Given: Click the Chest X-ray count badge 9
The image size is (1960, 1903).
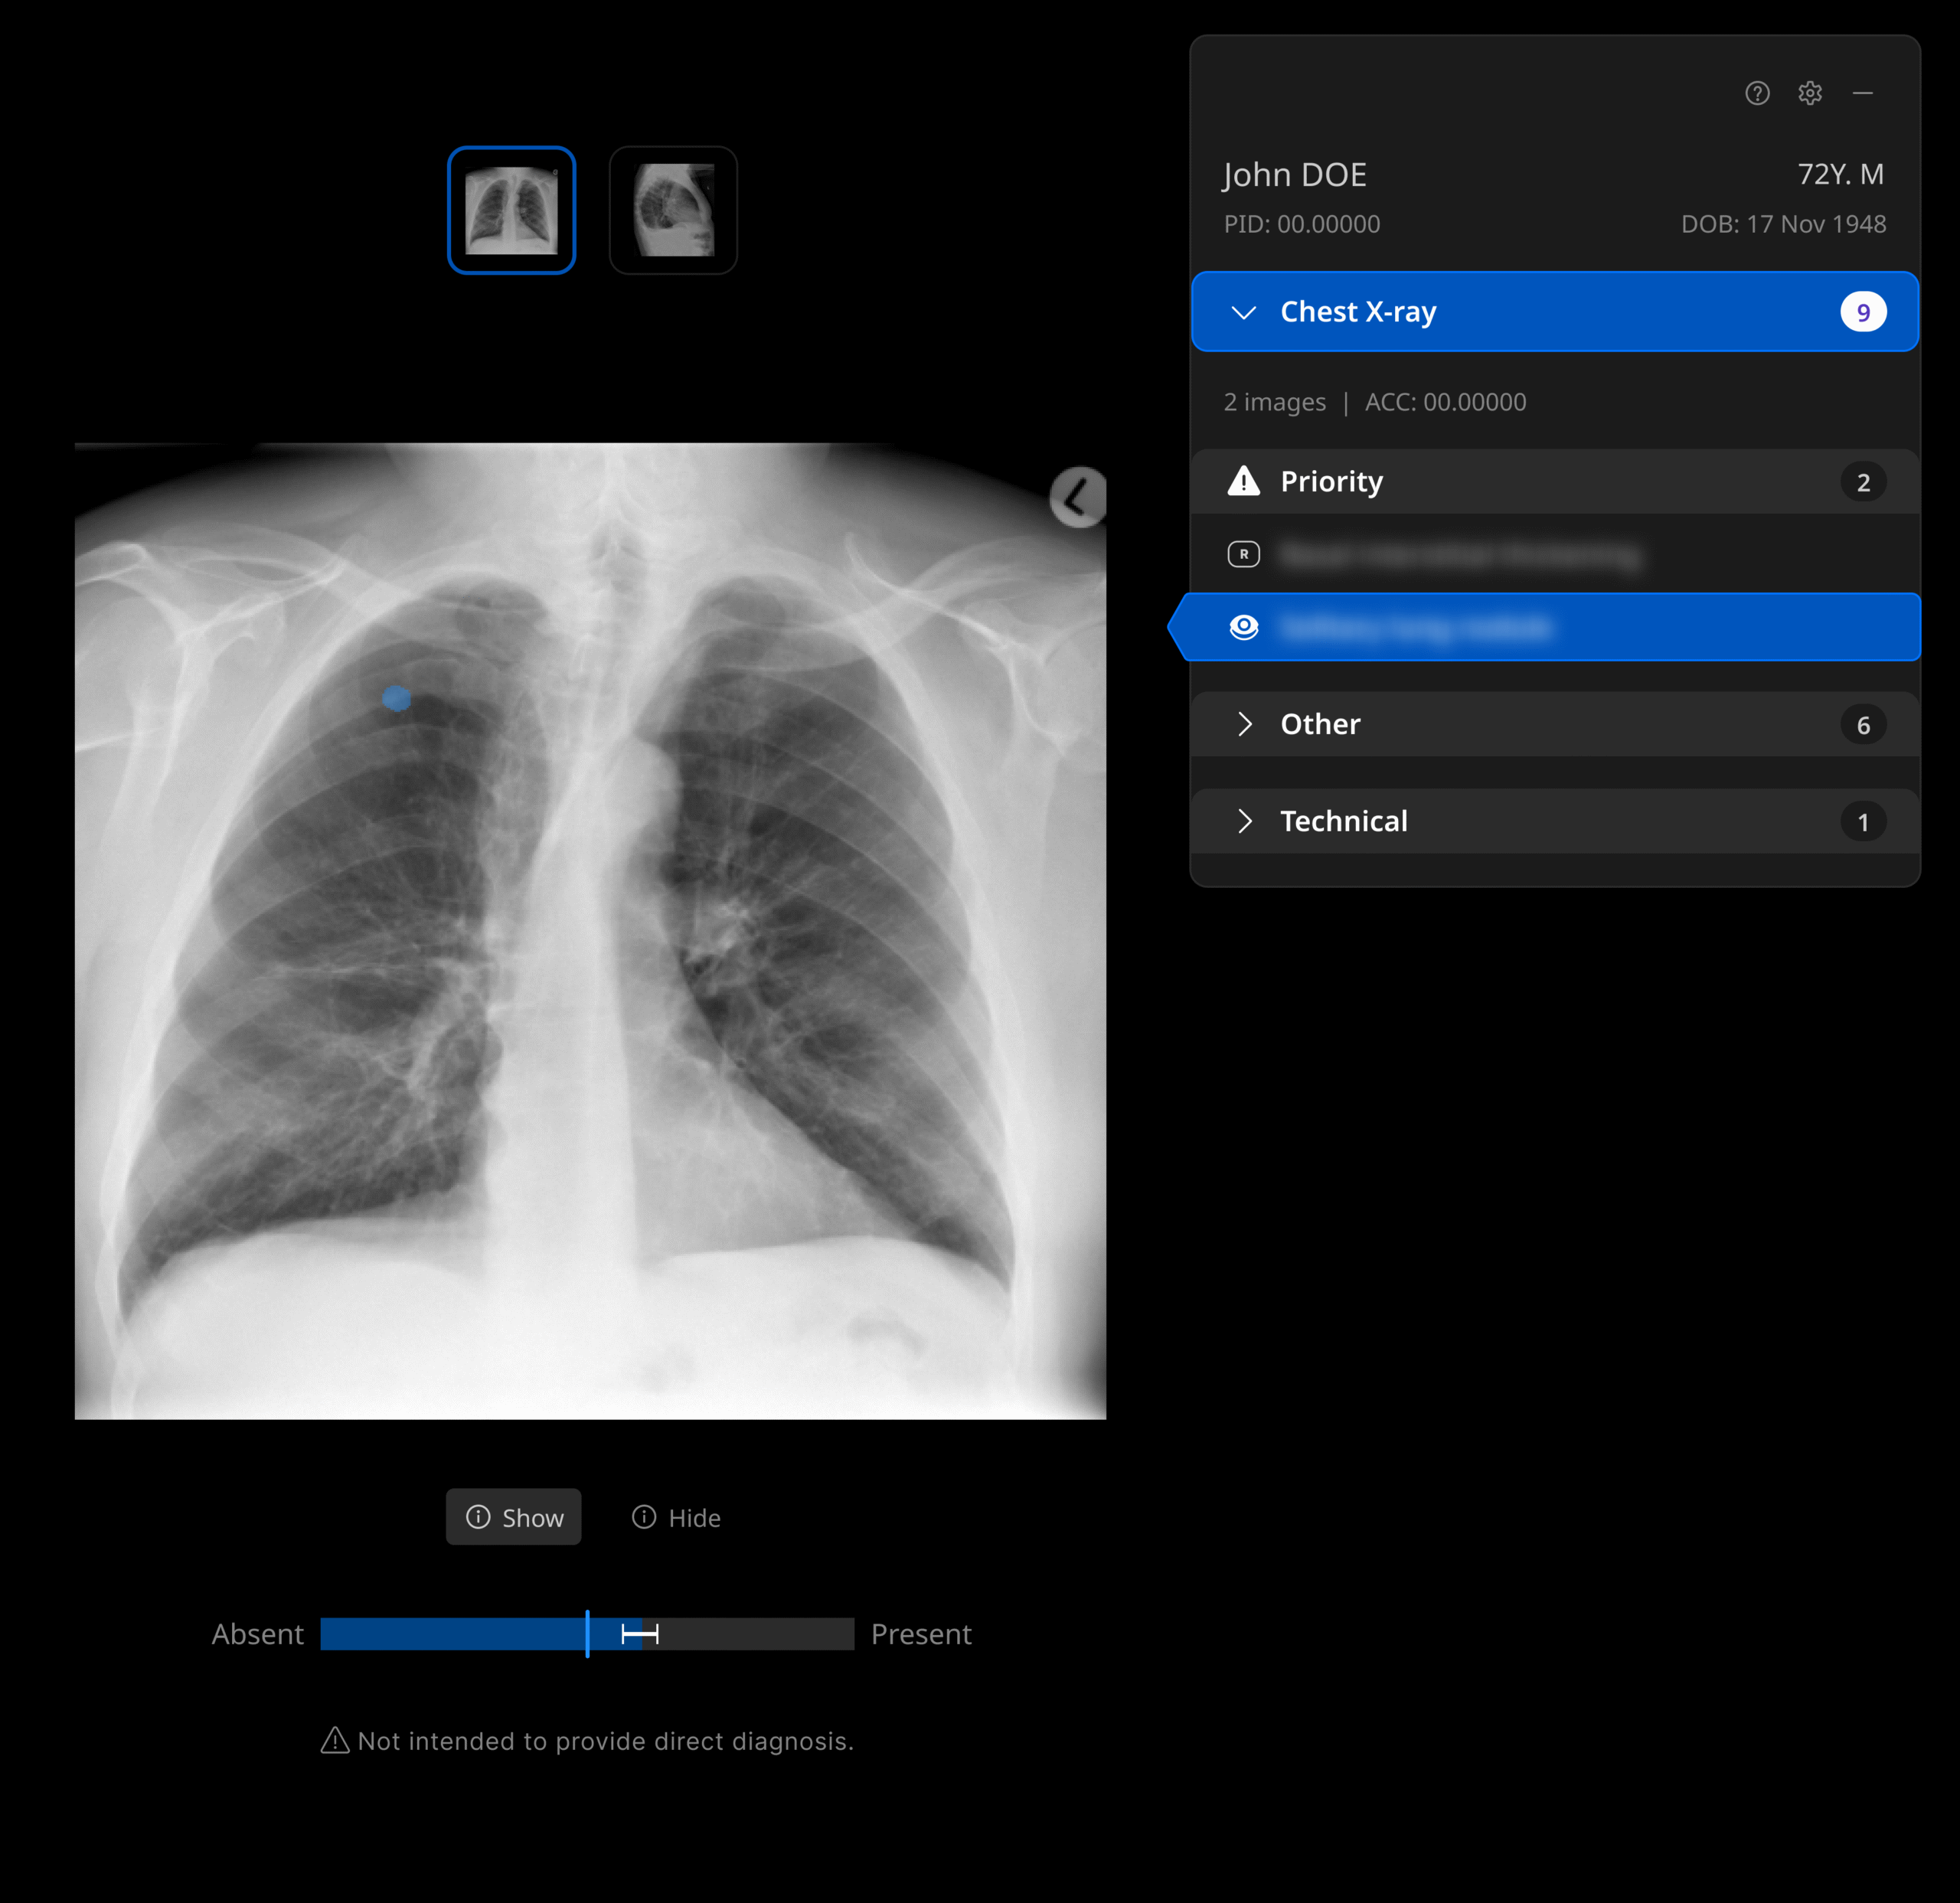Looking at the screenshot, I should (1862, 312).
